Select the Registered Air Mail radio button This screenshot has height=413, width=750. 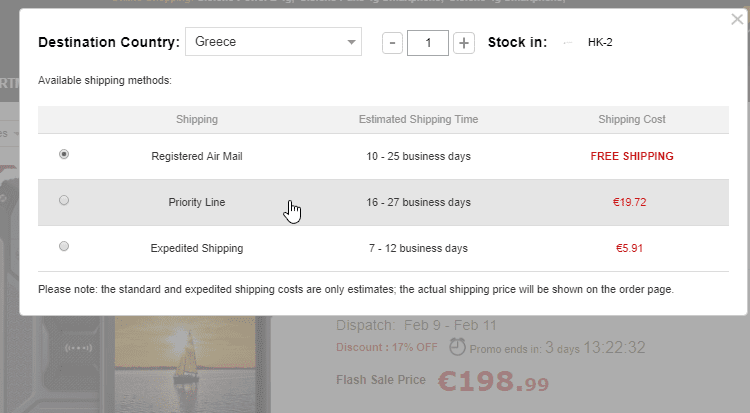coord(64,155)
